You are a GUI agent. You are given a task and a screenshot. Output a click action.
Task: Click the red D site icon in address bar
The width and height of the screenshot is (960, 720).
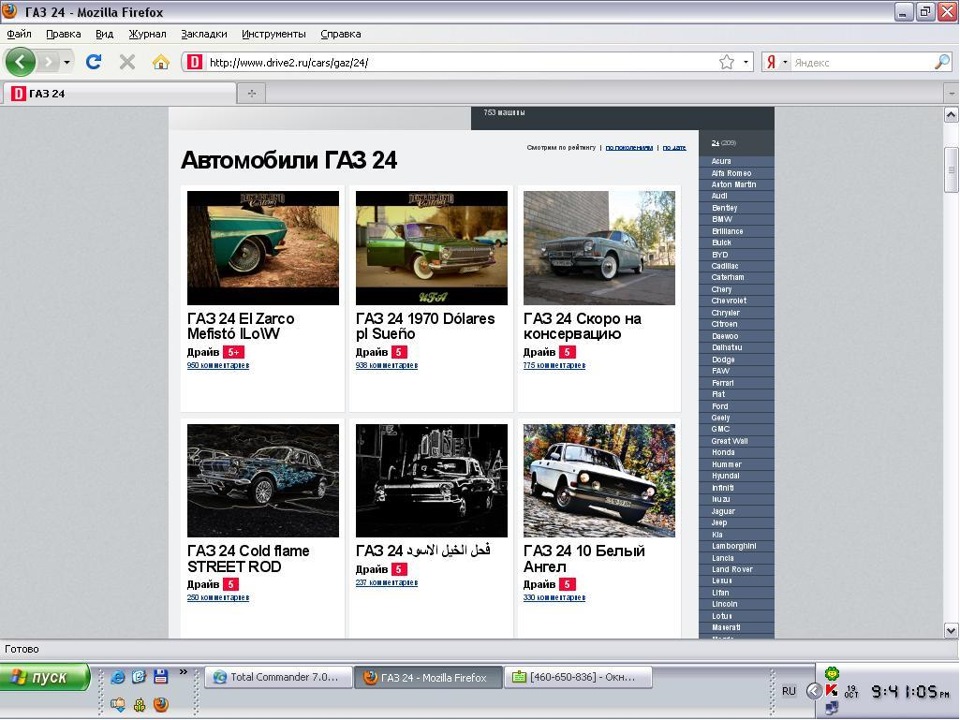[195, 62]
